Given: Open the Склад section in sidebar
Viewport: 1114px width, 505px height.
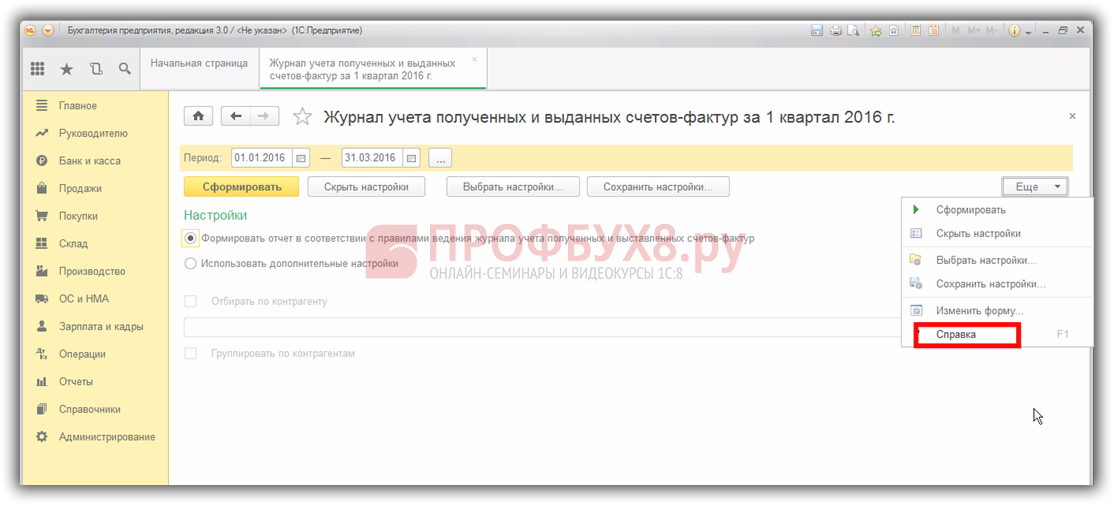Looking at the screenshot, I should [x=94, y=244].
